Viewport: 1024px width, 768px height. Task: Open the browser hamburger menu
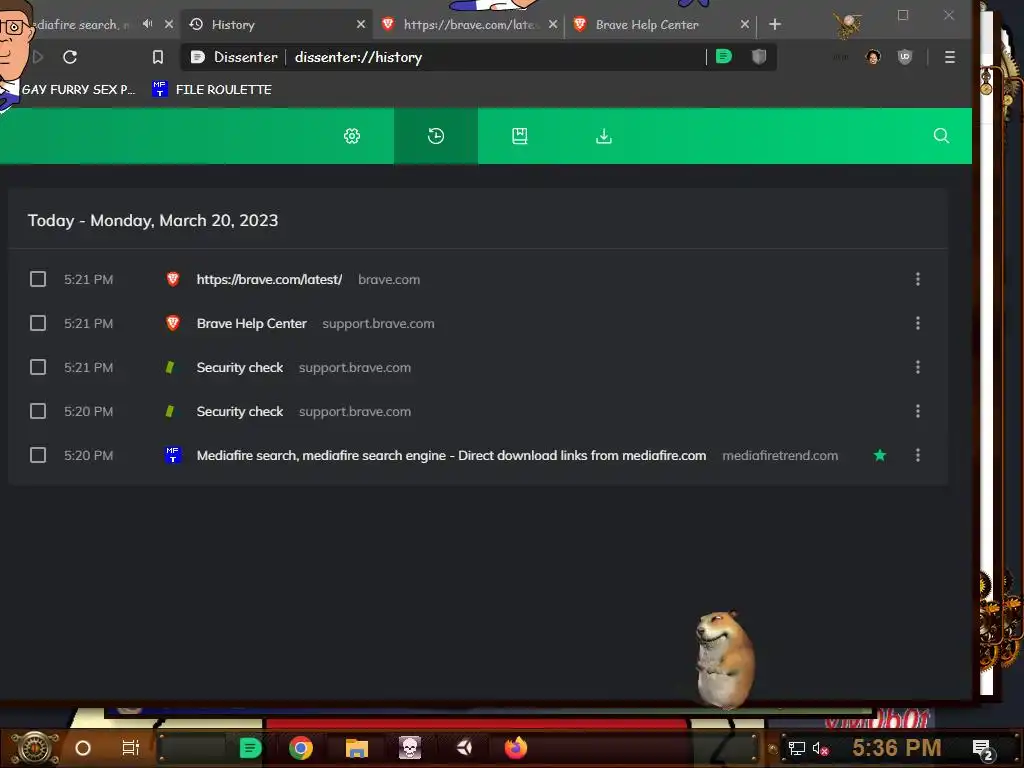950,57
